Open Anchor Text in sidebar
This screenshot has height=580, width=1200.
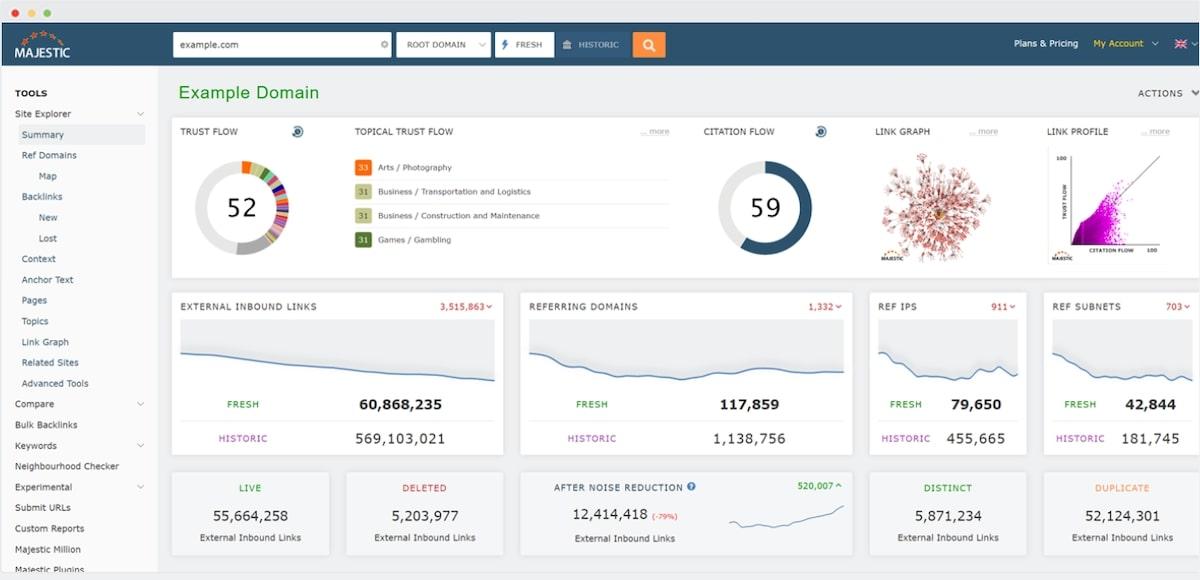[48, 280]
